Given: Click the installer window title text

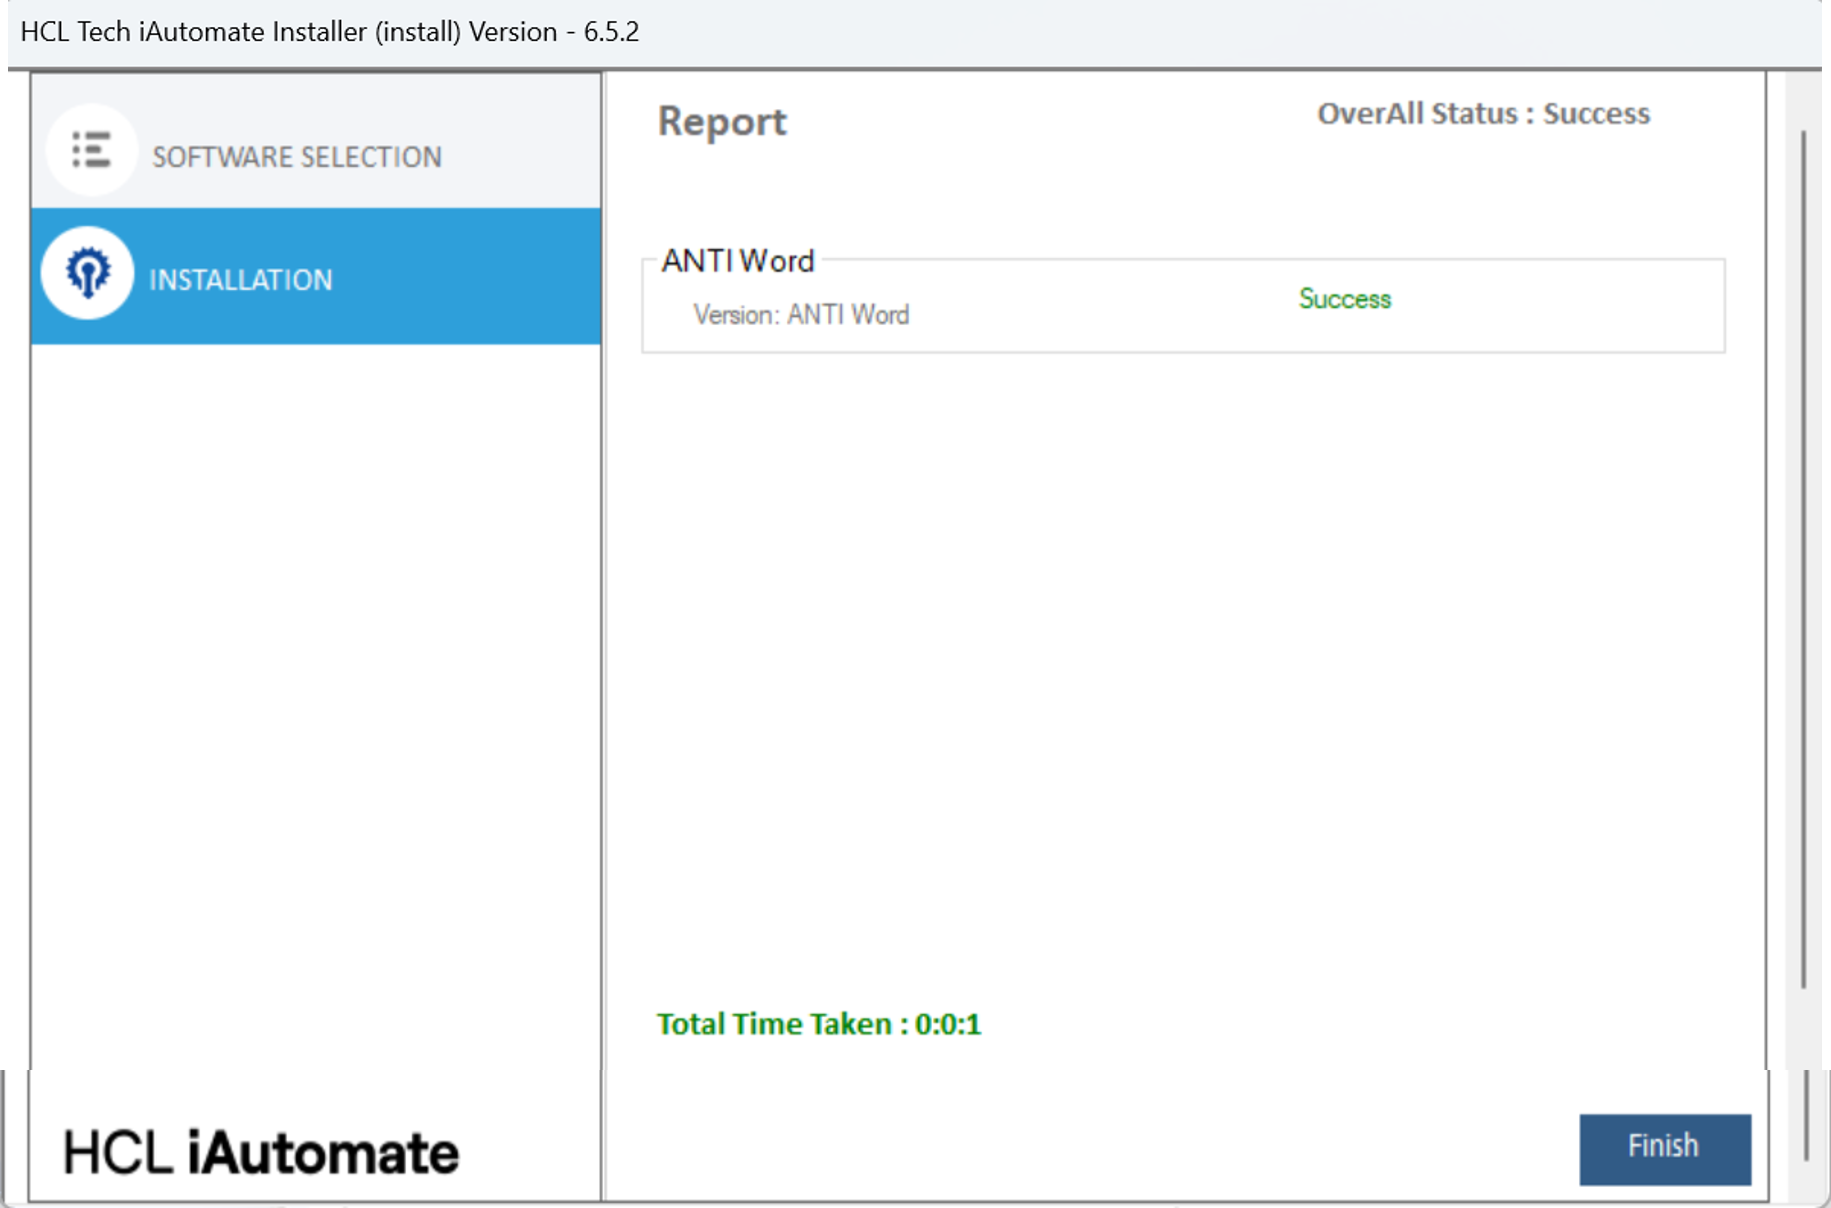Looking at the screenshot, I should 329,32.
